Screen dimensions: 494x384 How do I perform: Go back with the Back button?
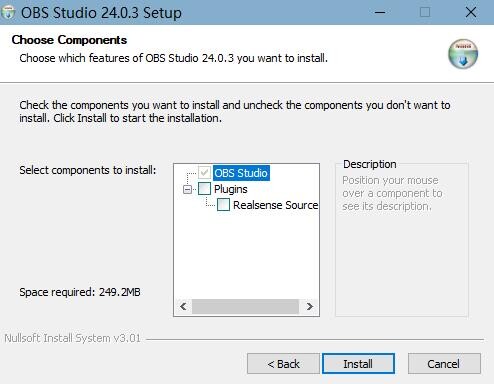(283, 364)
